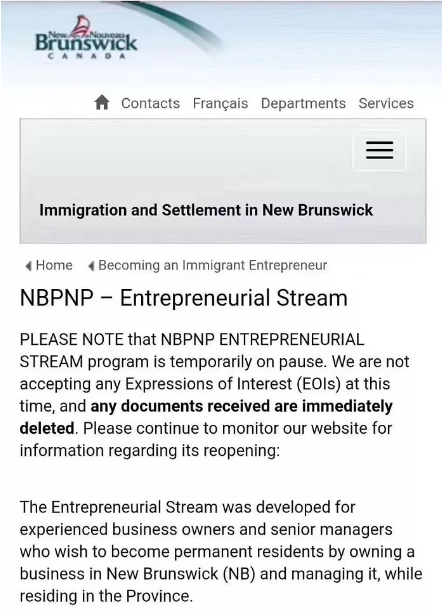
Task: Open the Services menu item
Action: (386, 103)
